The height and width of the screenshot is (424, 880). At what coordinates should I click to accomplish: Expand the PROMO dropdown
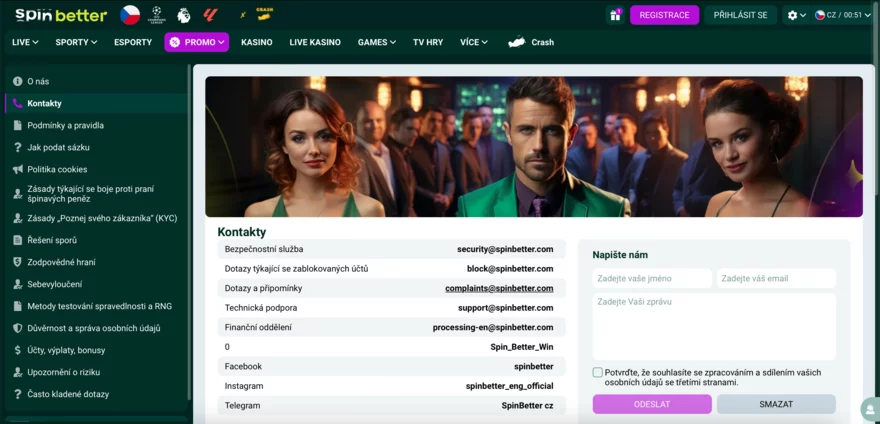(x=197, y=42)
